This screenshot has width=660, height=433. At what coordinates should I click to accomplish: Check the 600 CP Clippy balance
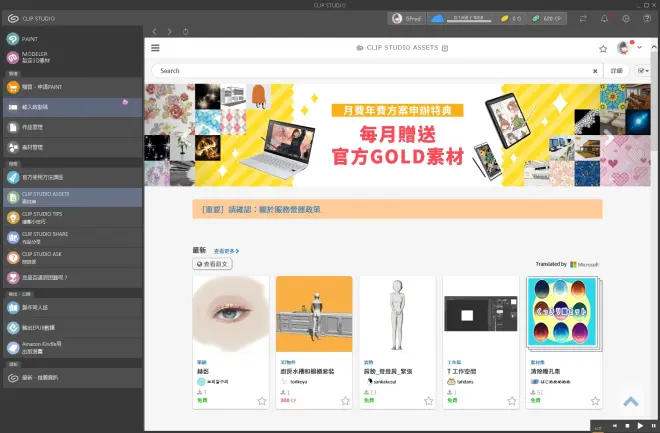pyautogui.click(x=547, y=19)
